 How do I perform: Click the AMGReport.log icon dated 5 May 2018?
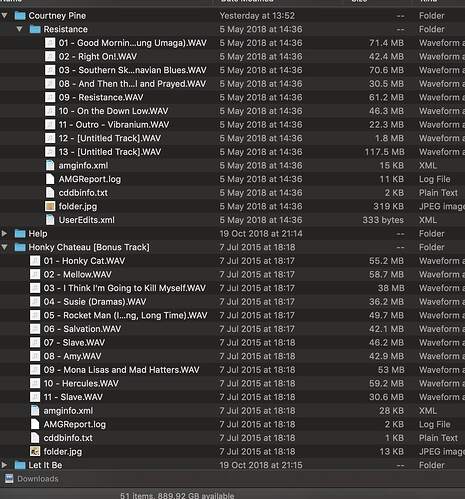(50, 179)
